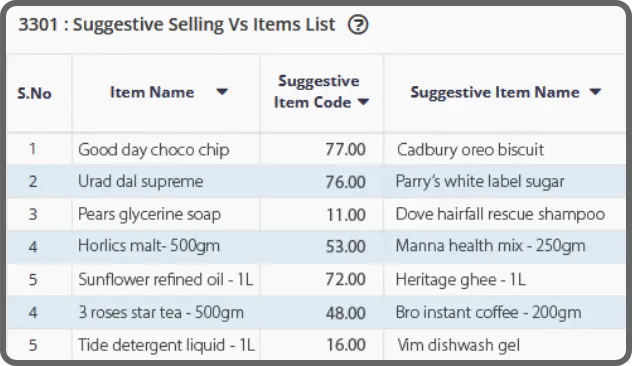
Task: Select Sunflower refined oil - 1L
Action: coord(166,279)
